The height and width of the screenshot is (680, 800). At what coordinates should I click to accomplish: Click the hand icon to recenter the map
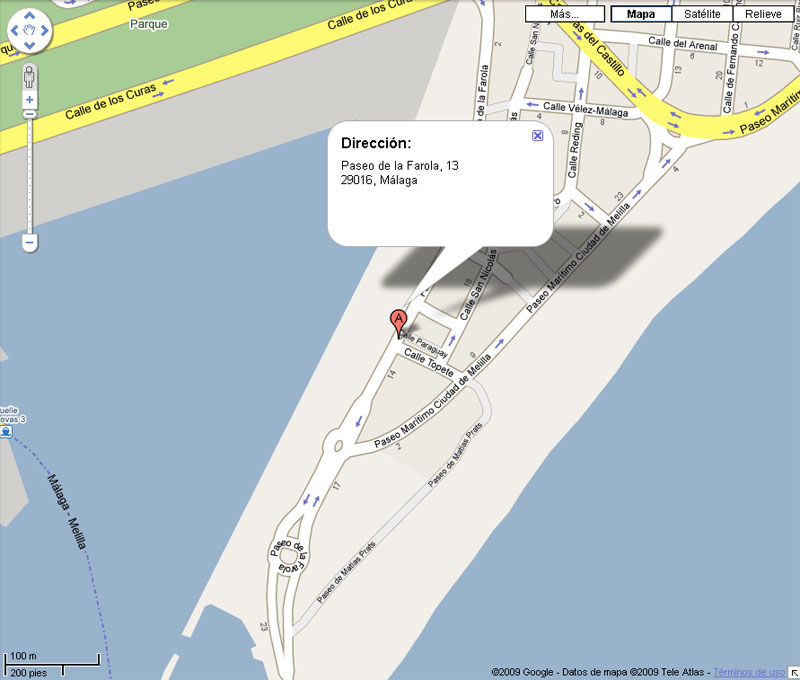point(30,30)
